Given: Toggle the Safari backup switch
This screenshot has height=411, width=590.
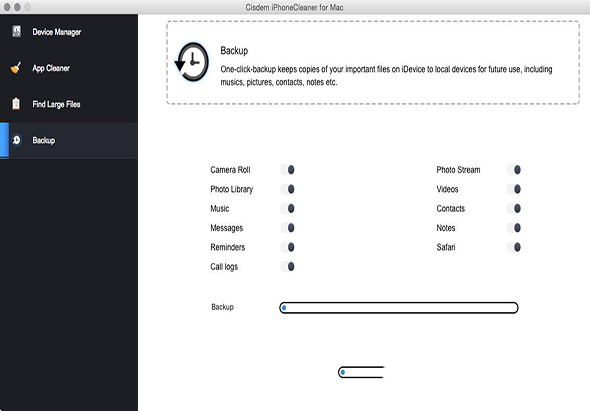Looking at the screenshot, I should pyautogui.click(x=514, y=247).
